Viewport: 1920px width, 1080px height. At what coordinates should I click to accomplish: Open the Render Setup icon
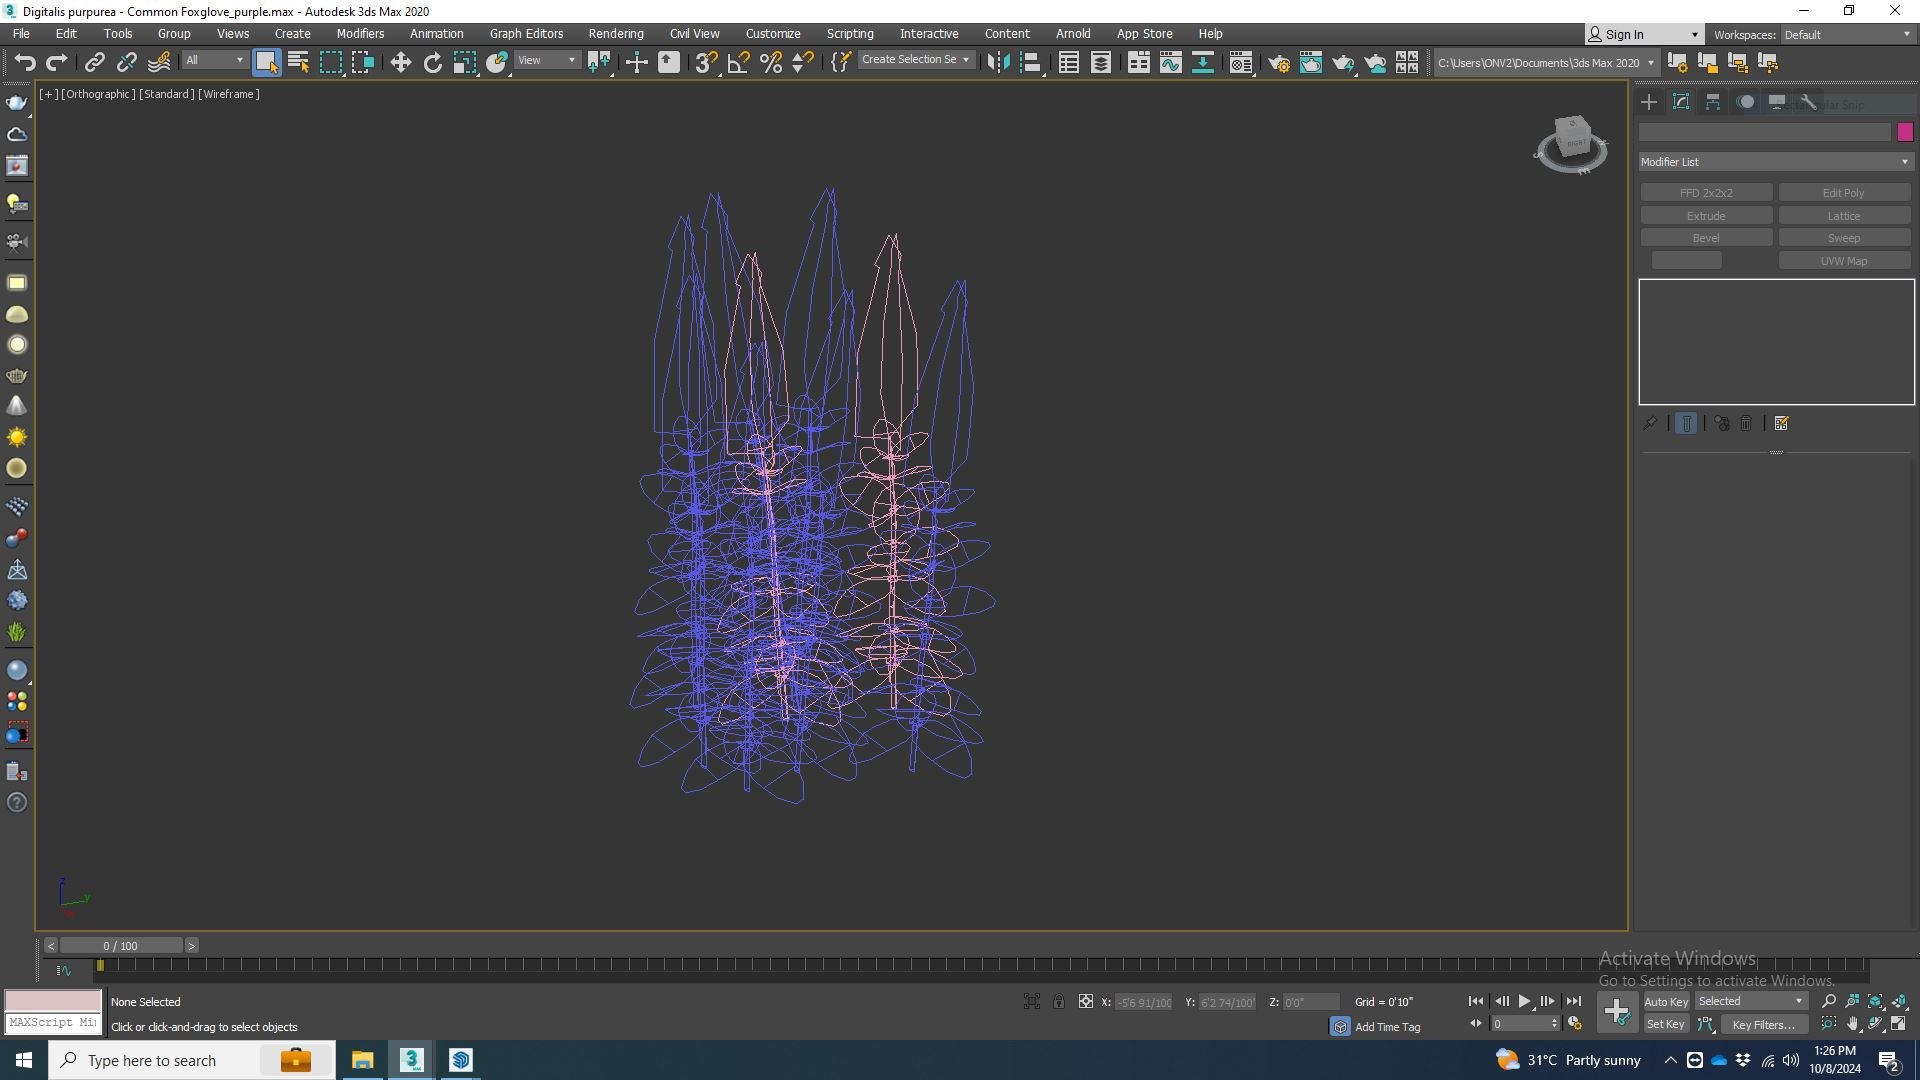coord(1279,62)
